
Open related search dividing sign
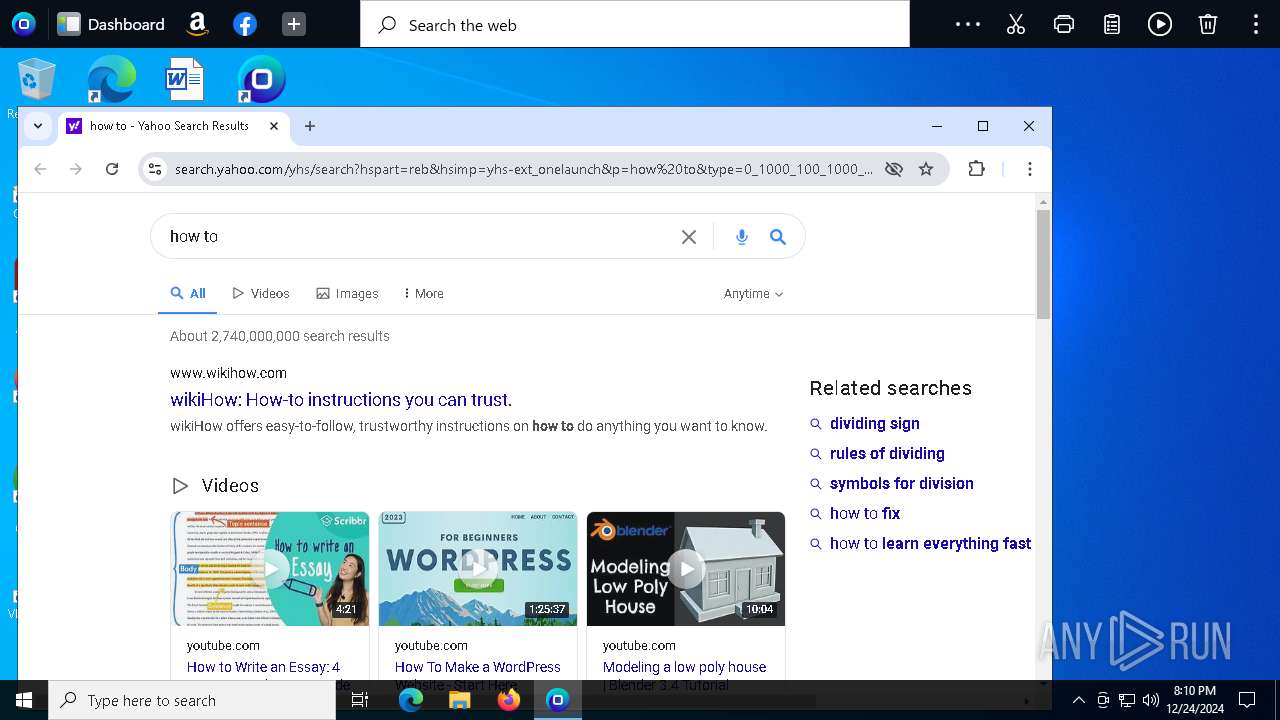875,424
